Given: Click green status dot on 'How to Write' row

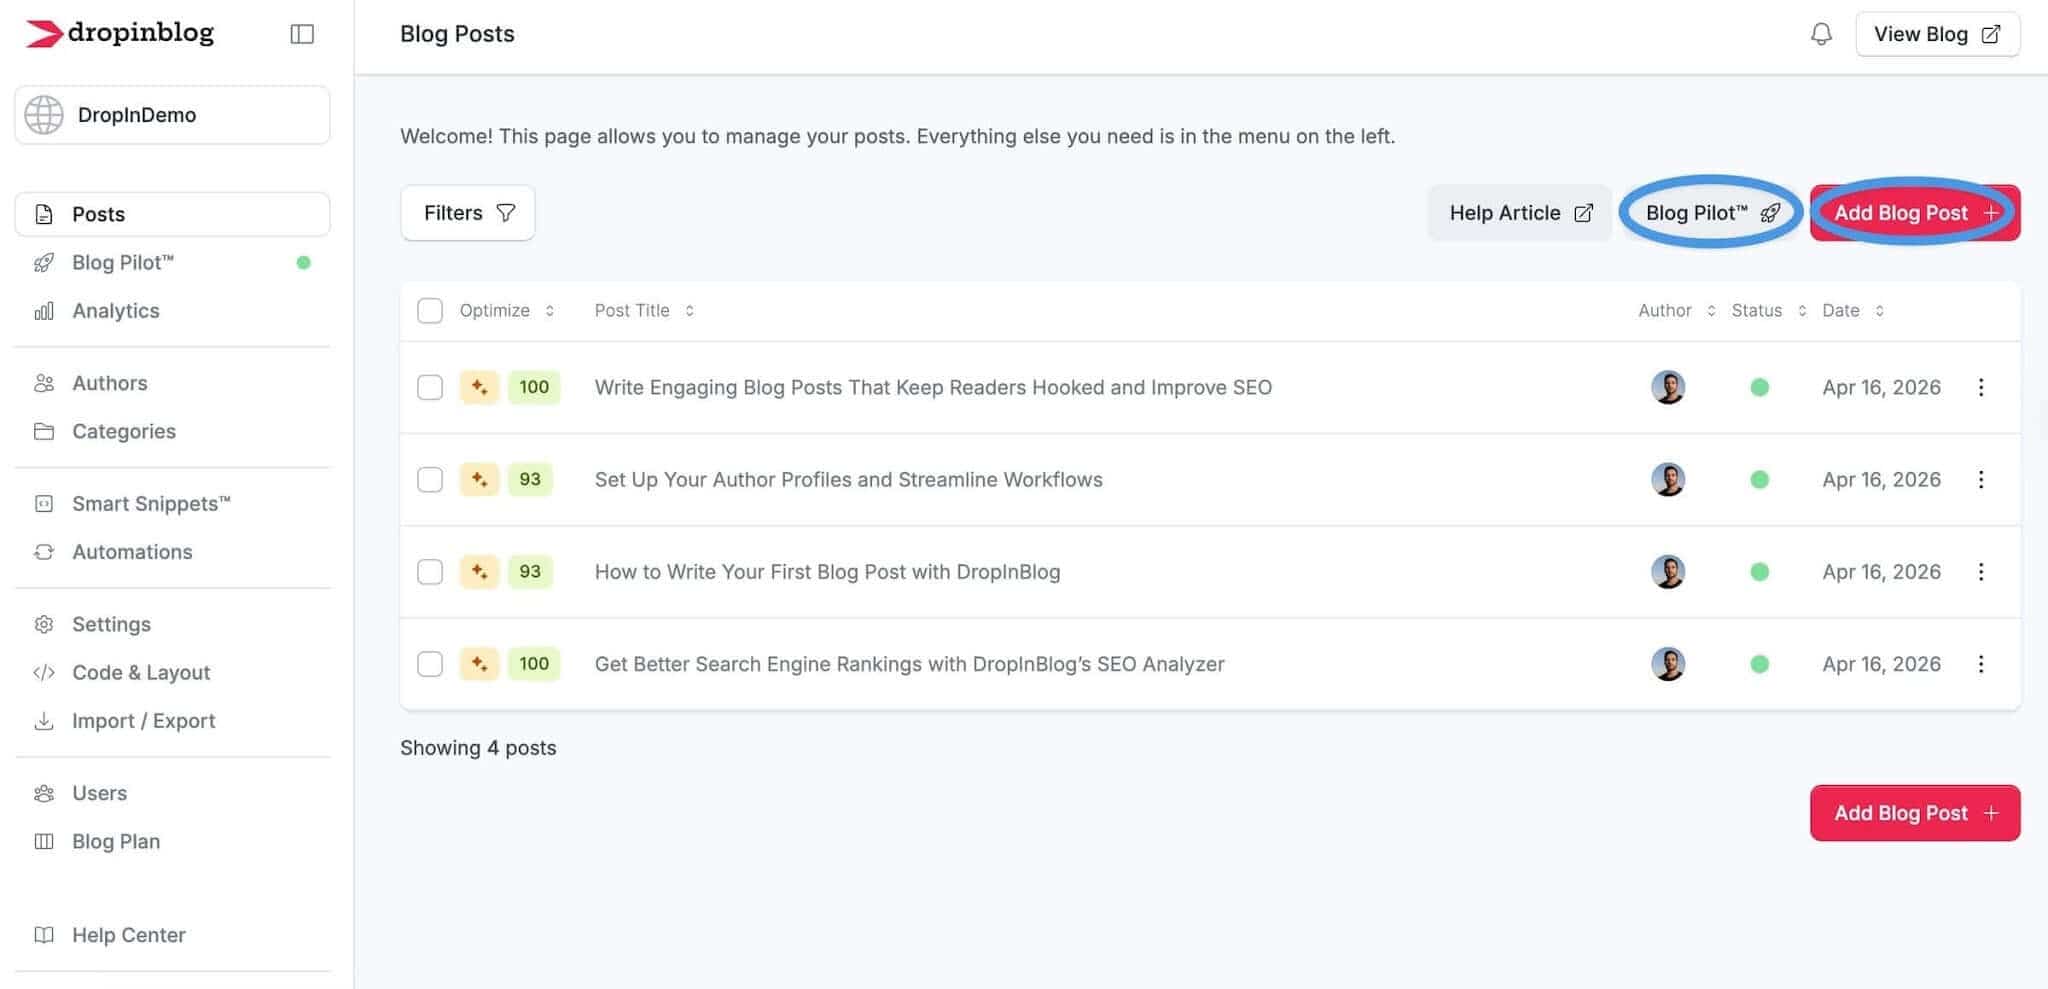Looking at the screenshot, I should [1760, 572].
